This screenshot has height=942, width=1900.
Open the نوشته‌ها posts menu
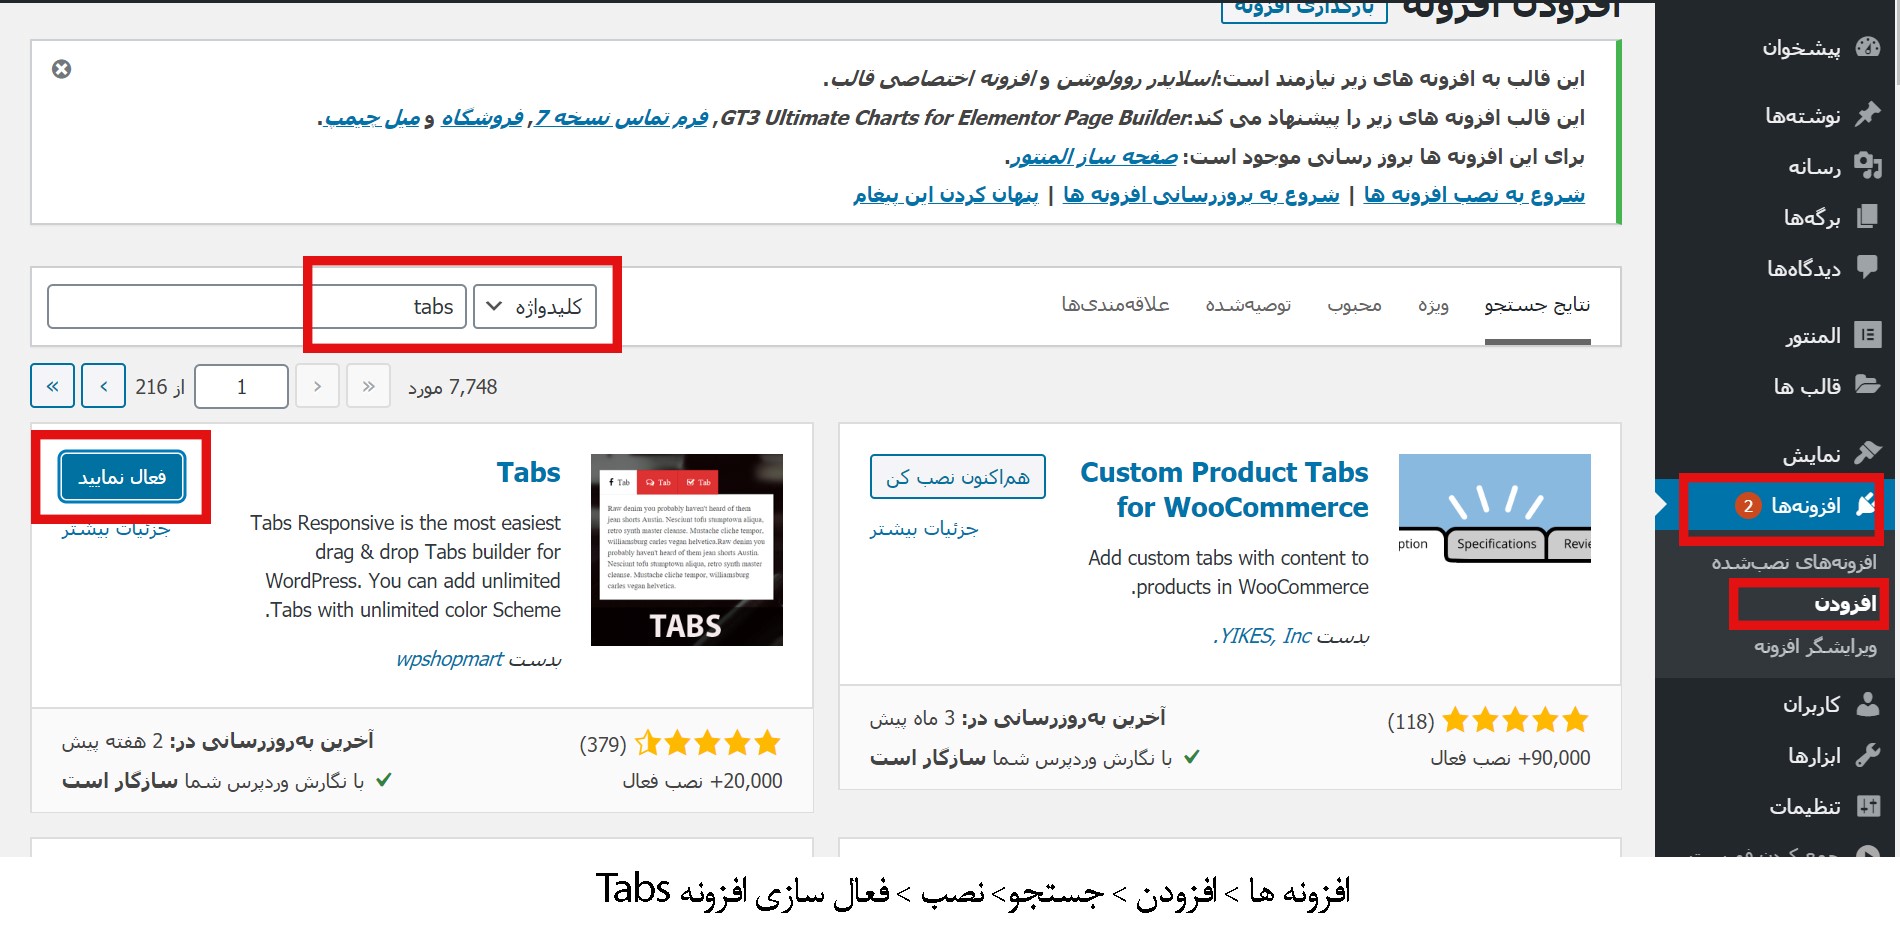click(1802, 116)
